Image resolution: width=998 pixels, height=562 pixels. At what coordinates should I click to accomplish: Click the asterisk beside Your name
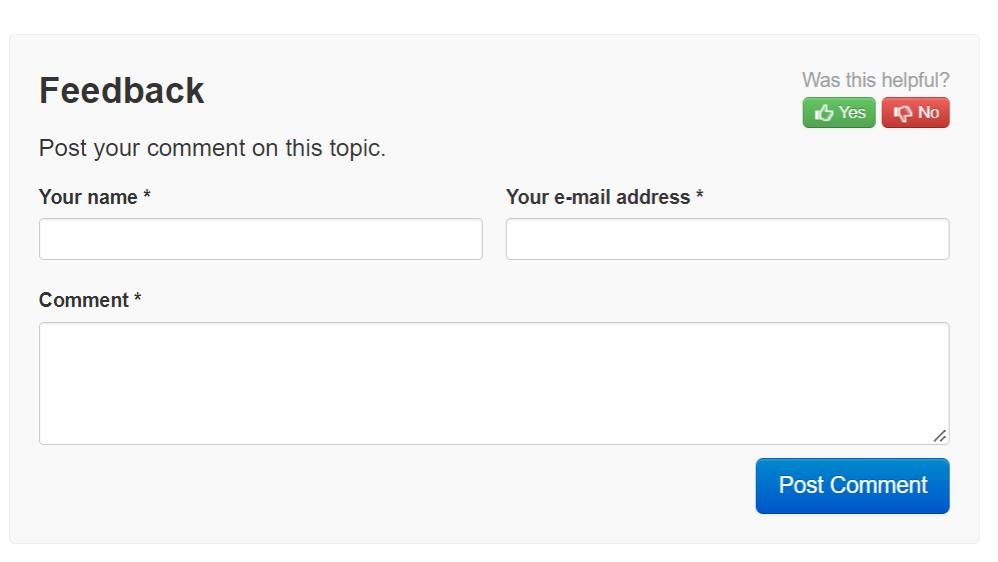pyautogui.click(x=147, y=196)
